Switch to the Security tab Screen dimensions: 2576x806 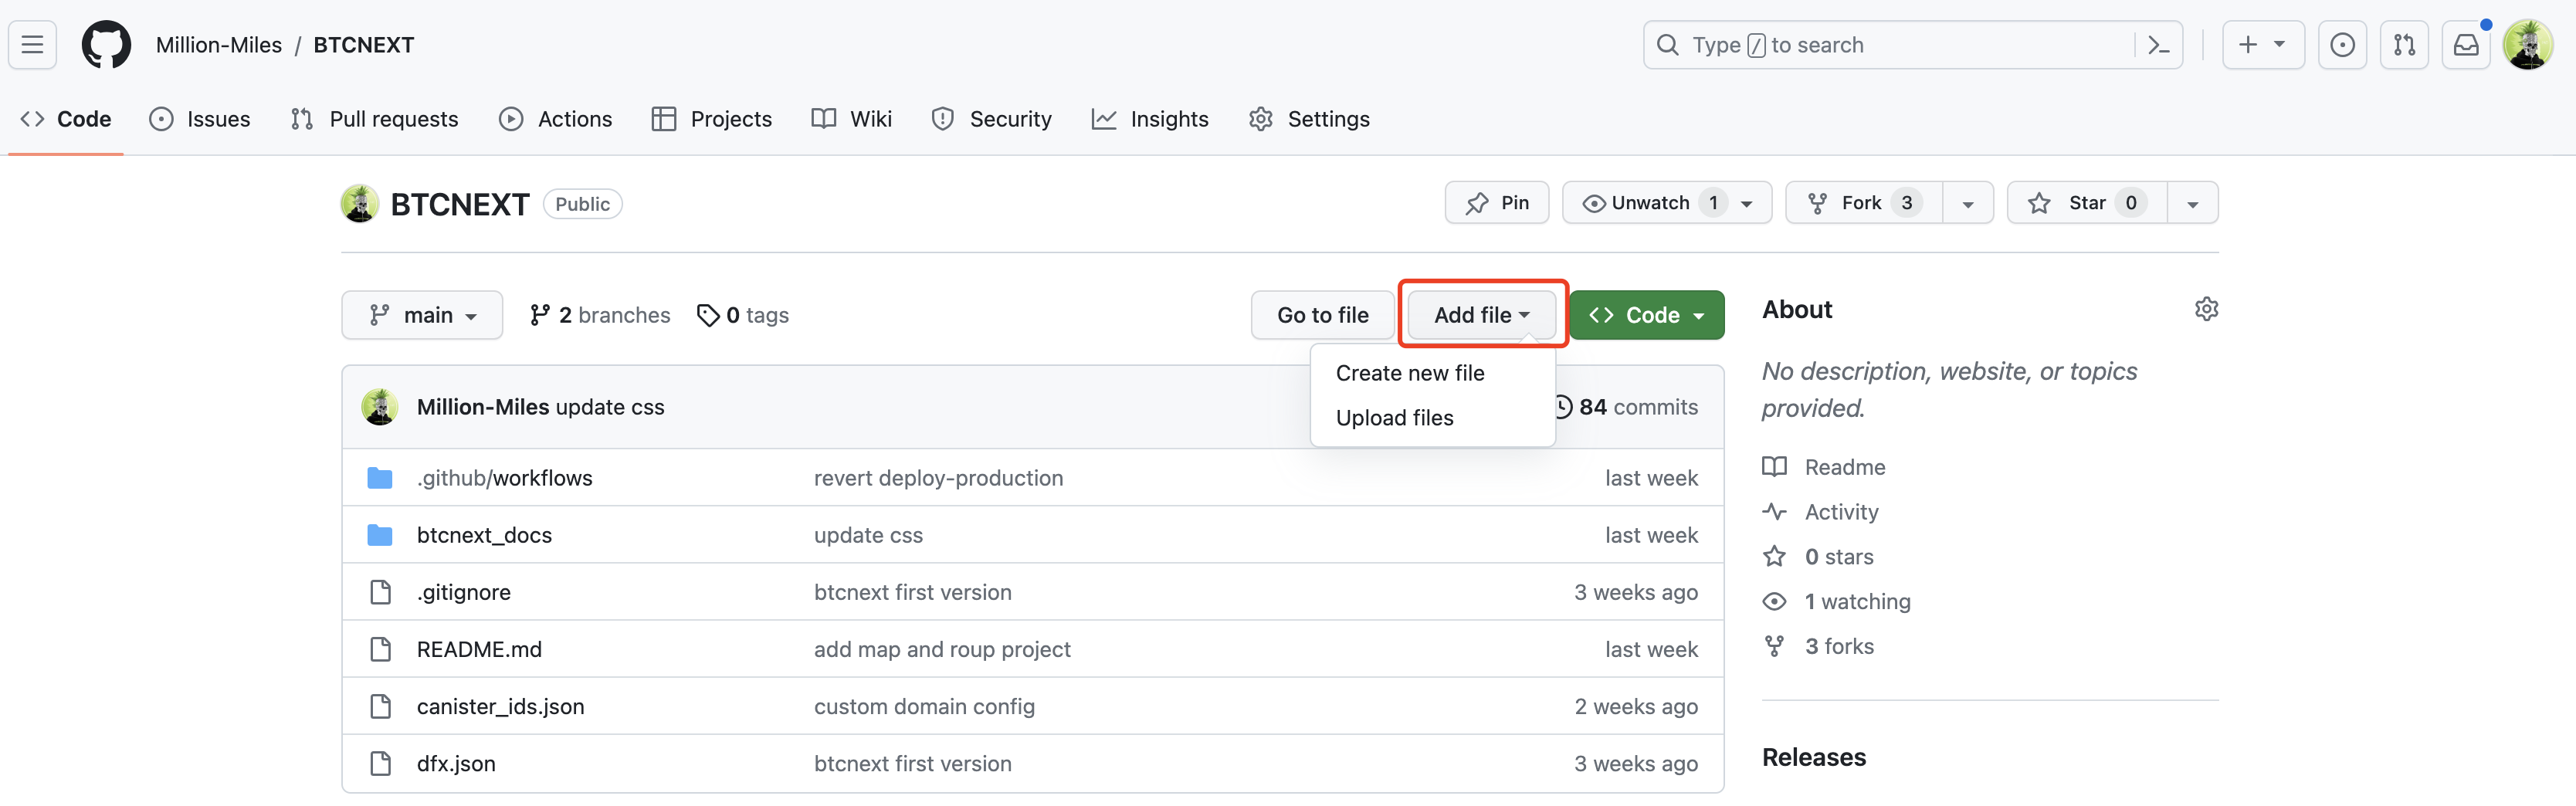[991, 119]
